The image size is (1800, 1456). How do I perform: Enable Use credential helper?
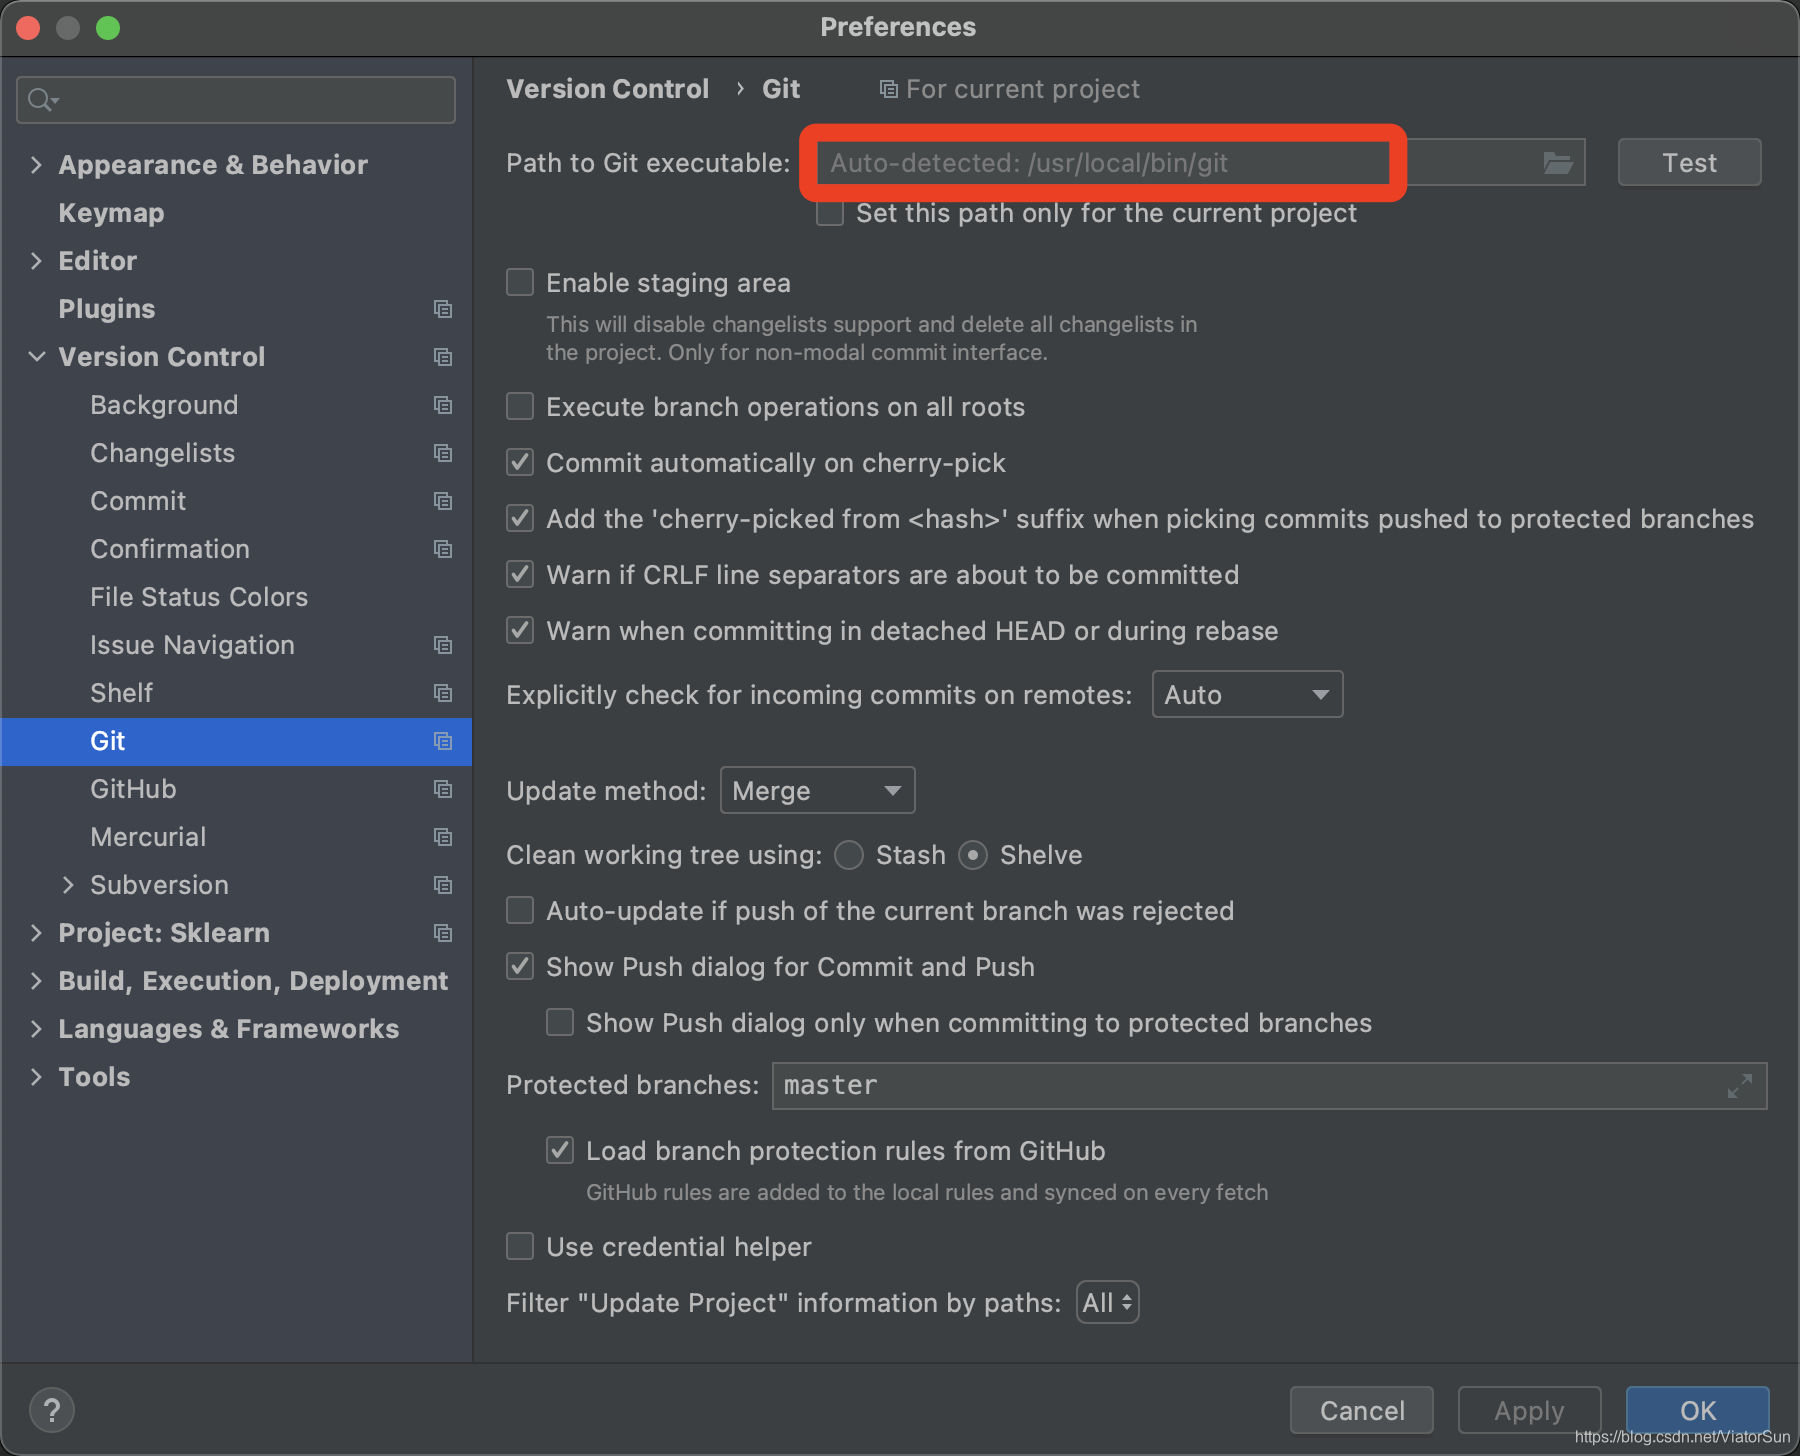[x=520, y=1247]
